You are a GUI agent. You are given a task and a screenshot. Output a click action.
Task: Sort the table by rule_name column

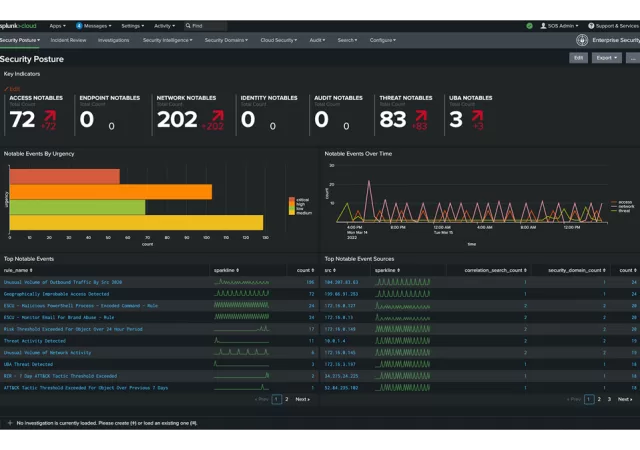point(17,270)
